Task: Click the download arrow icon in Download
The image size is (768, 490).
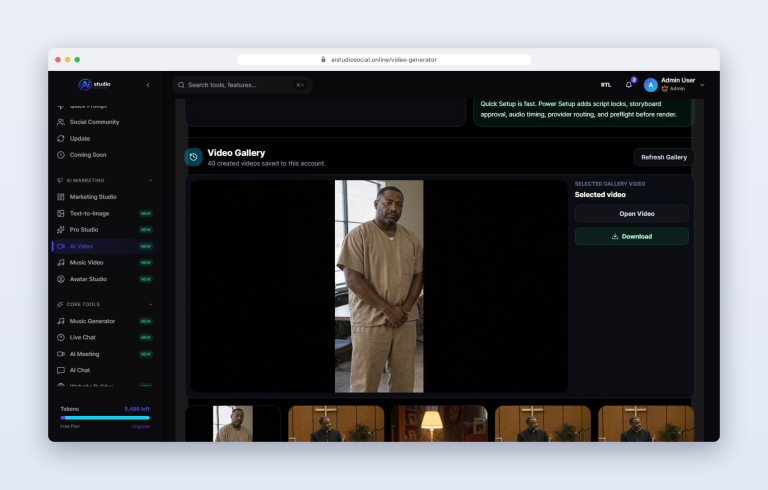Action: coord(615,236)
